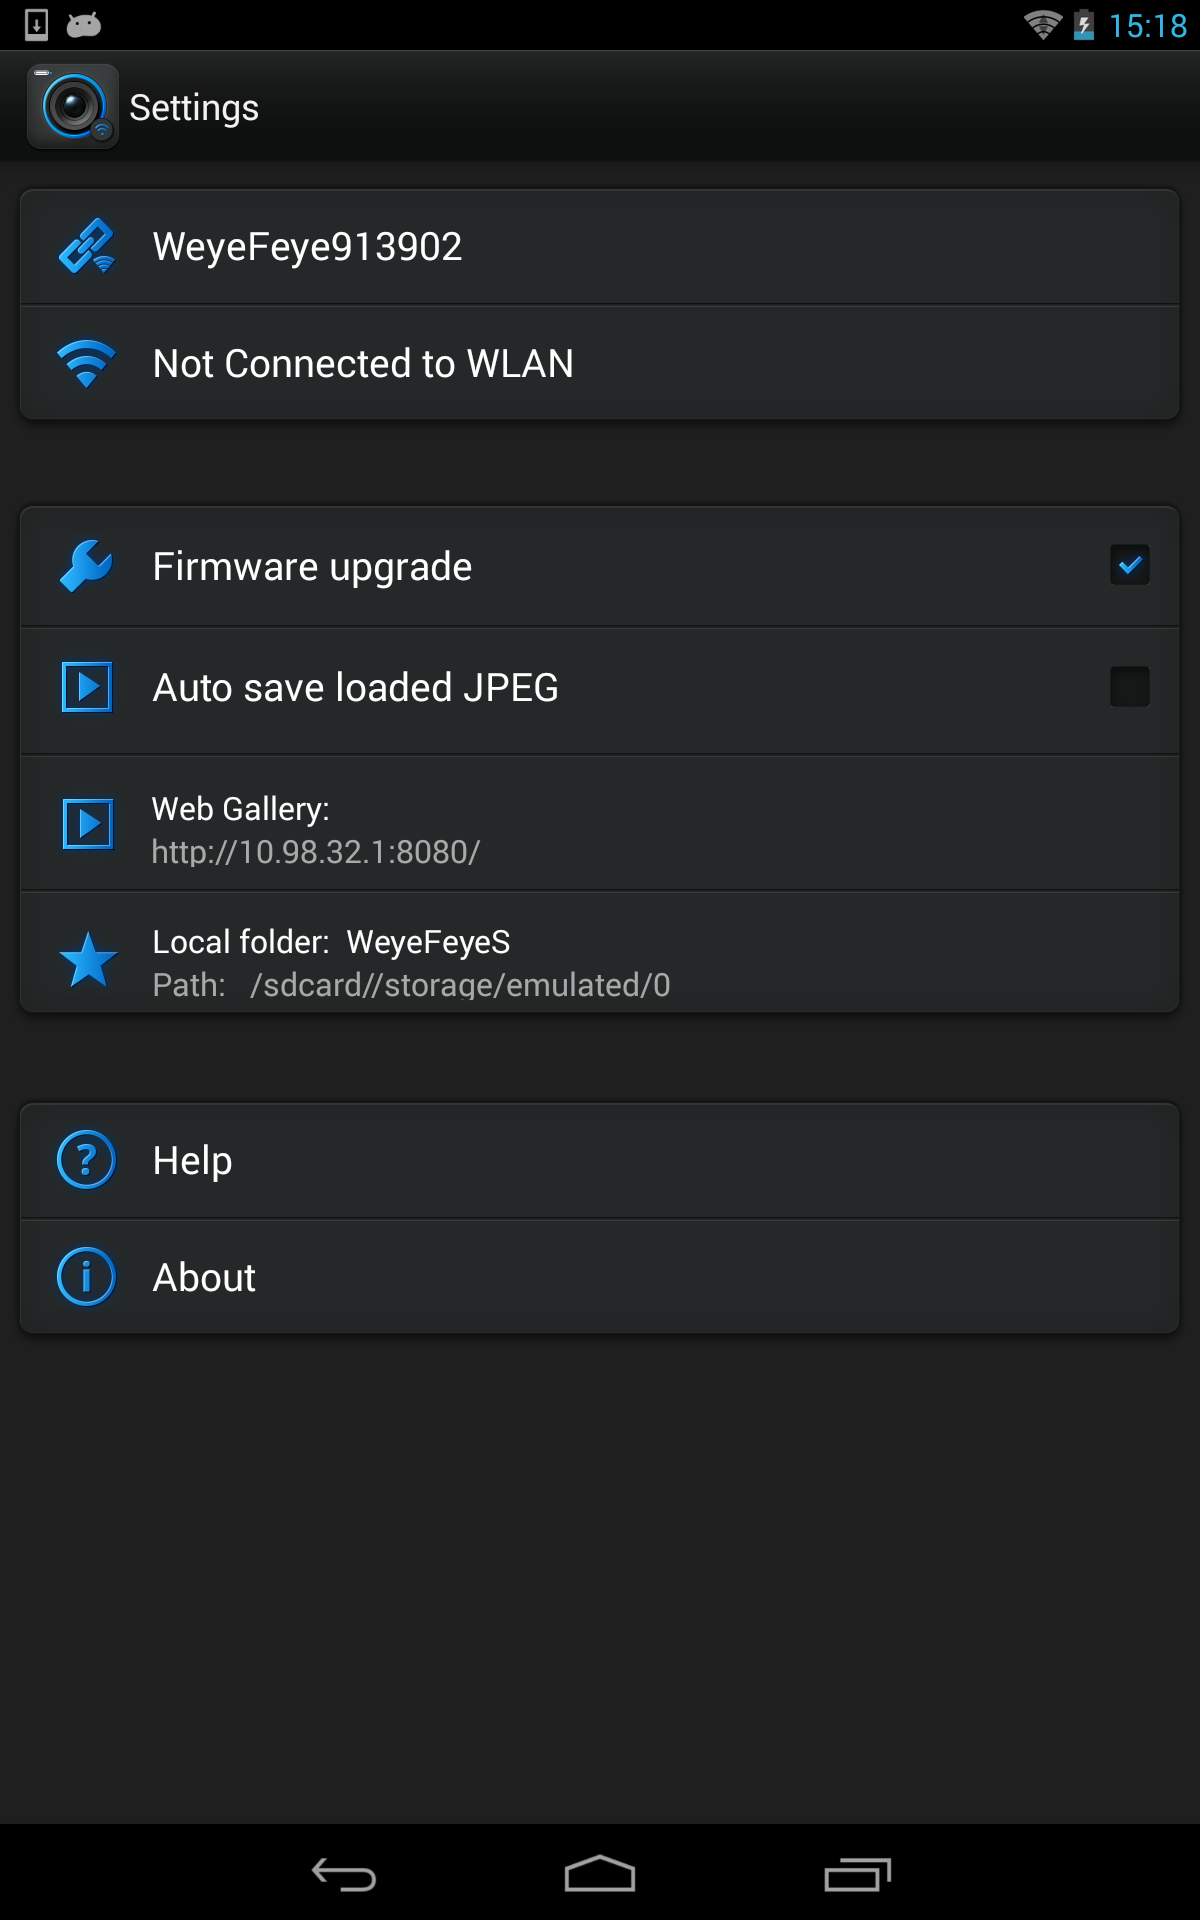
Task: Uncheck the Firmware upgrade checkbox
Action: [x=1129, y=565]
